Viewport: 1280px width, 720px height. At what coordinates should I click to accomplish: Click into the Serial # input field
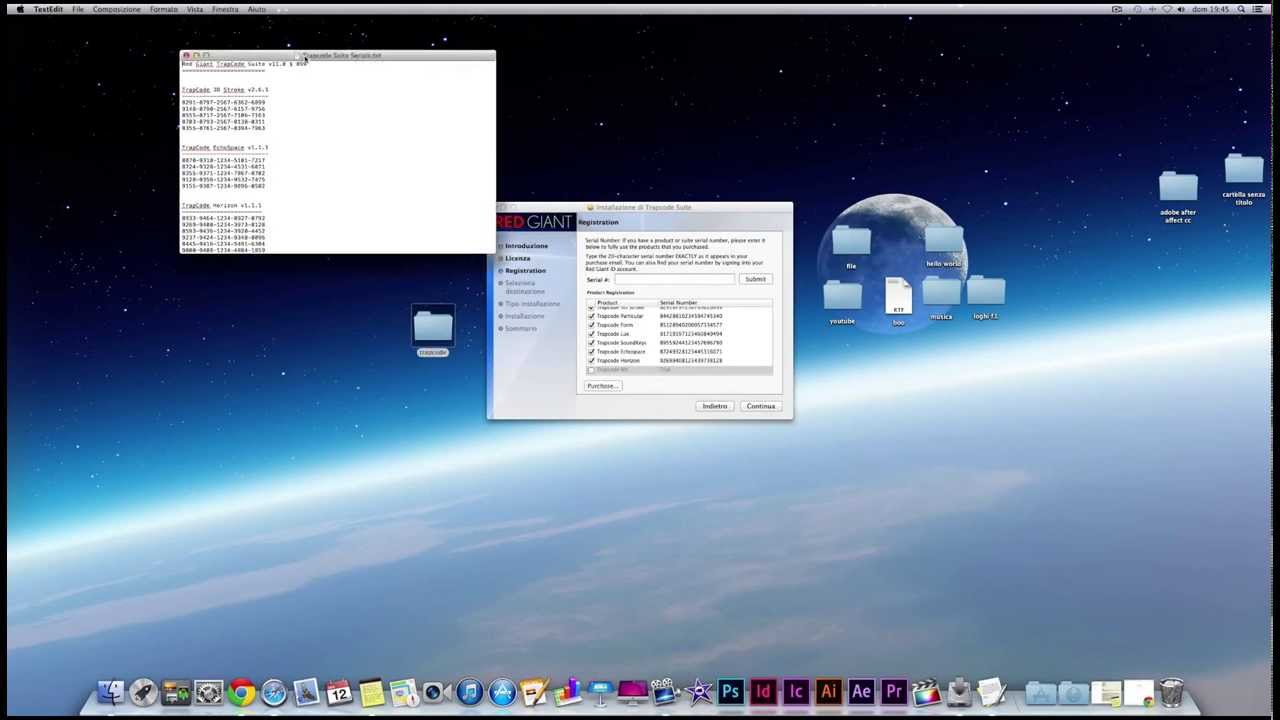(x=673, y=279)
